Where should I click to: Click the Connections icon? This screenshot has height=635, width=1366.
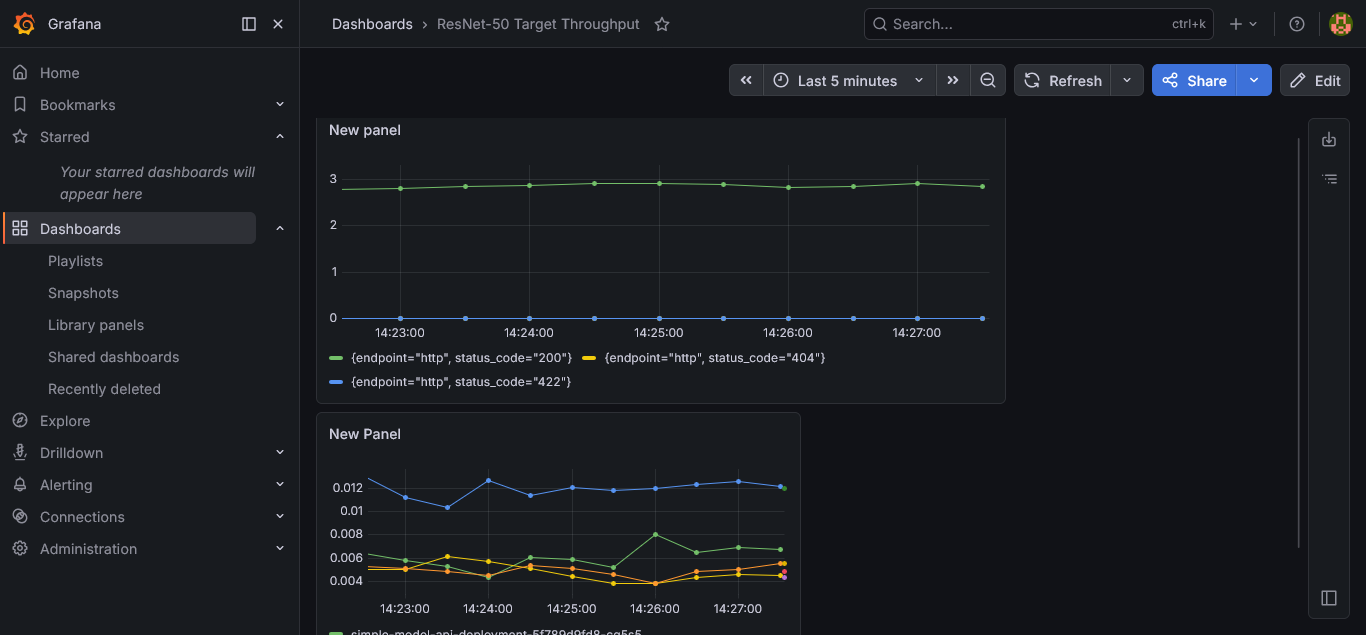click(20, 517)
